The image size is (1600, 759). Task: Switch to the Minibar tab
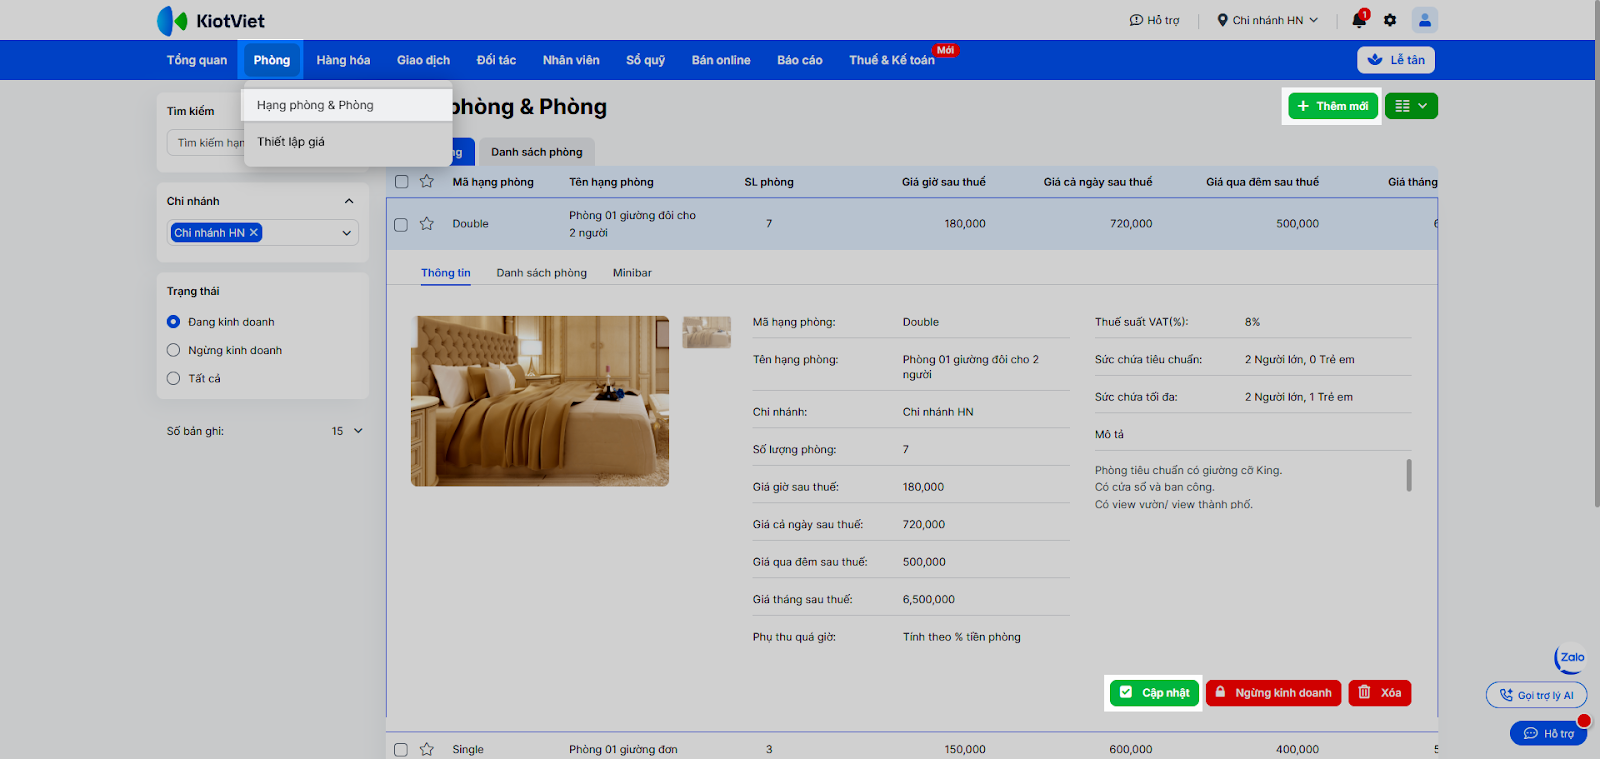[x=632, y=273]
